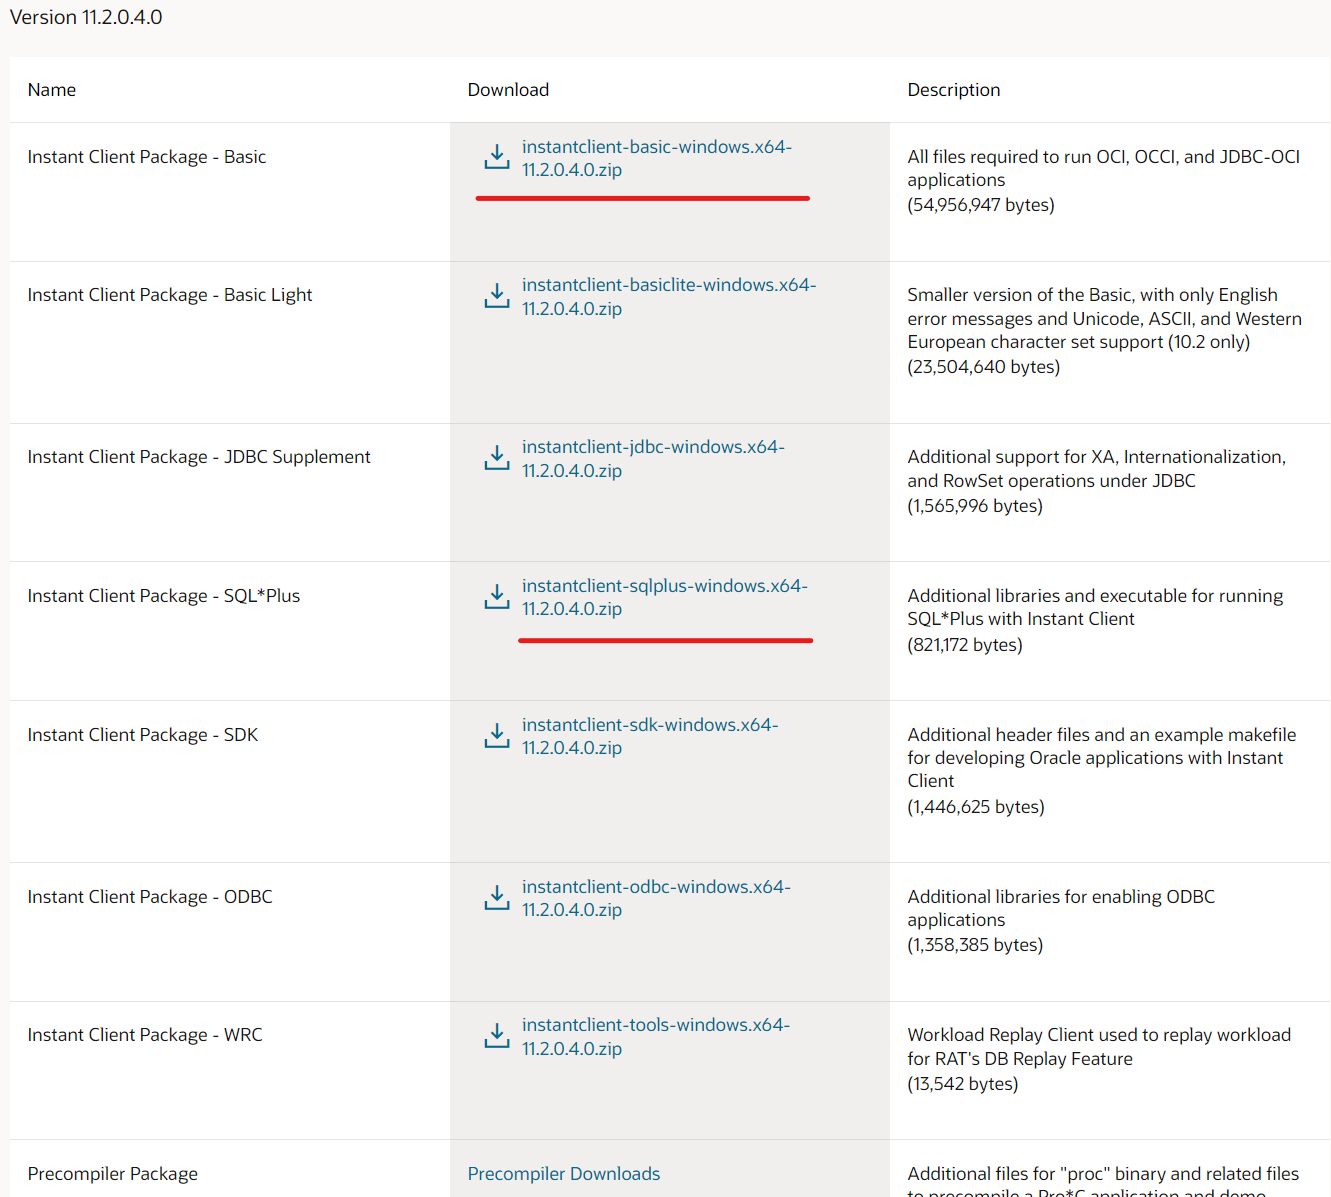The width and height of the screenshot is (1331, 1197).
Task: Click 'Additional libraries for enabling ODBC' description
Action: tap(1061, 908)
